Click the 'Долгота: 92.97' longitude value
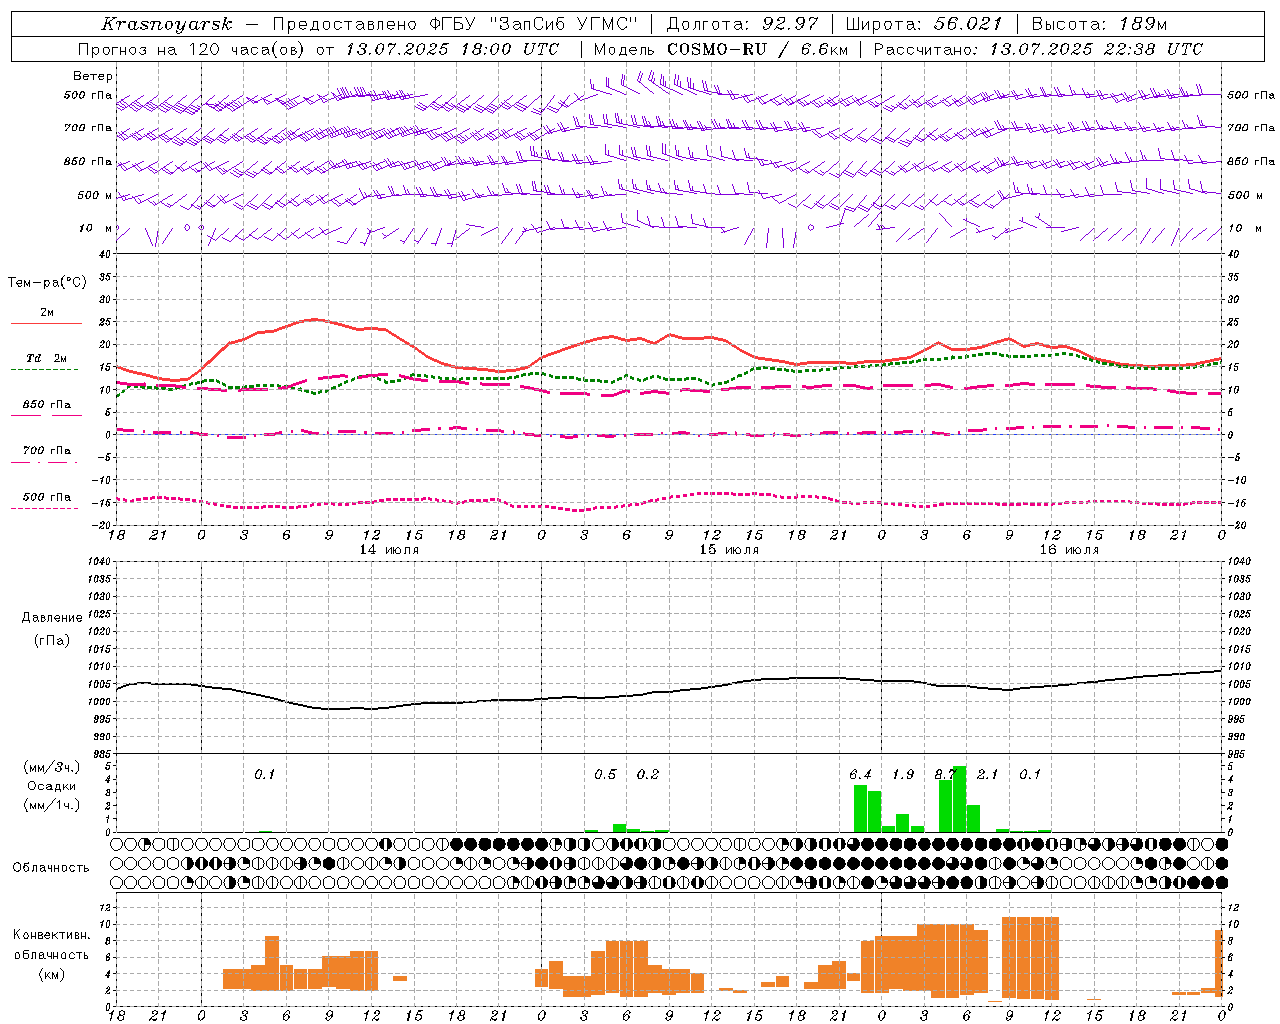This screenshot has width=1280, height=1024. [x=742, y=24]
